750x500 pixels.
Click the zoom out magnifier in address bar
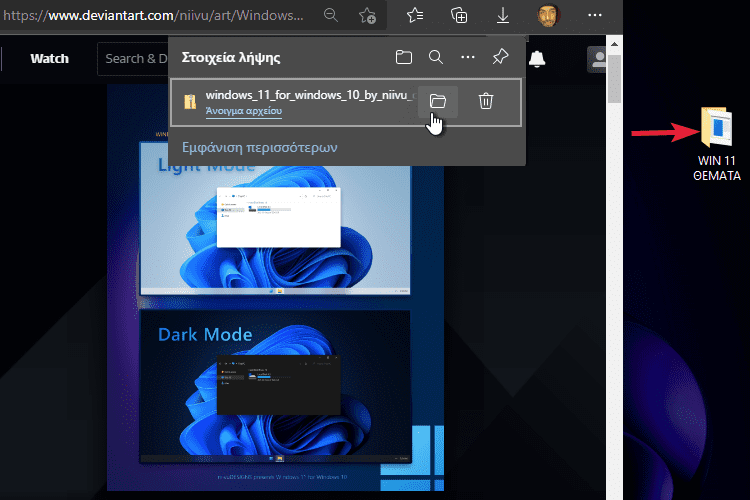click(x=331, y=15)
